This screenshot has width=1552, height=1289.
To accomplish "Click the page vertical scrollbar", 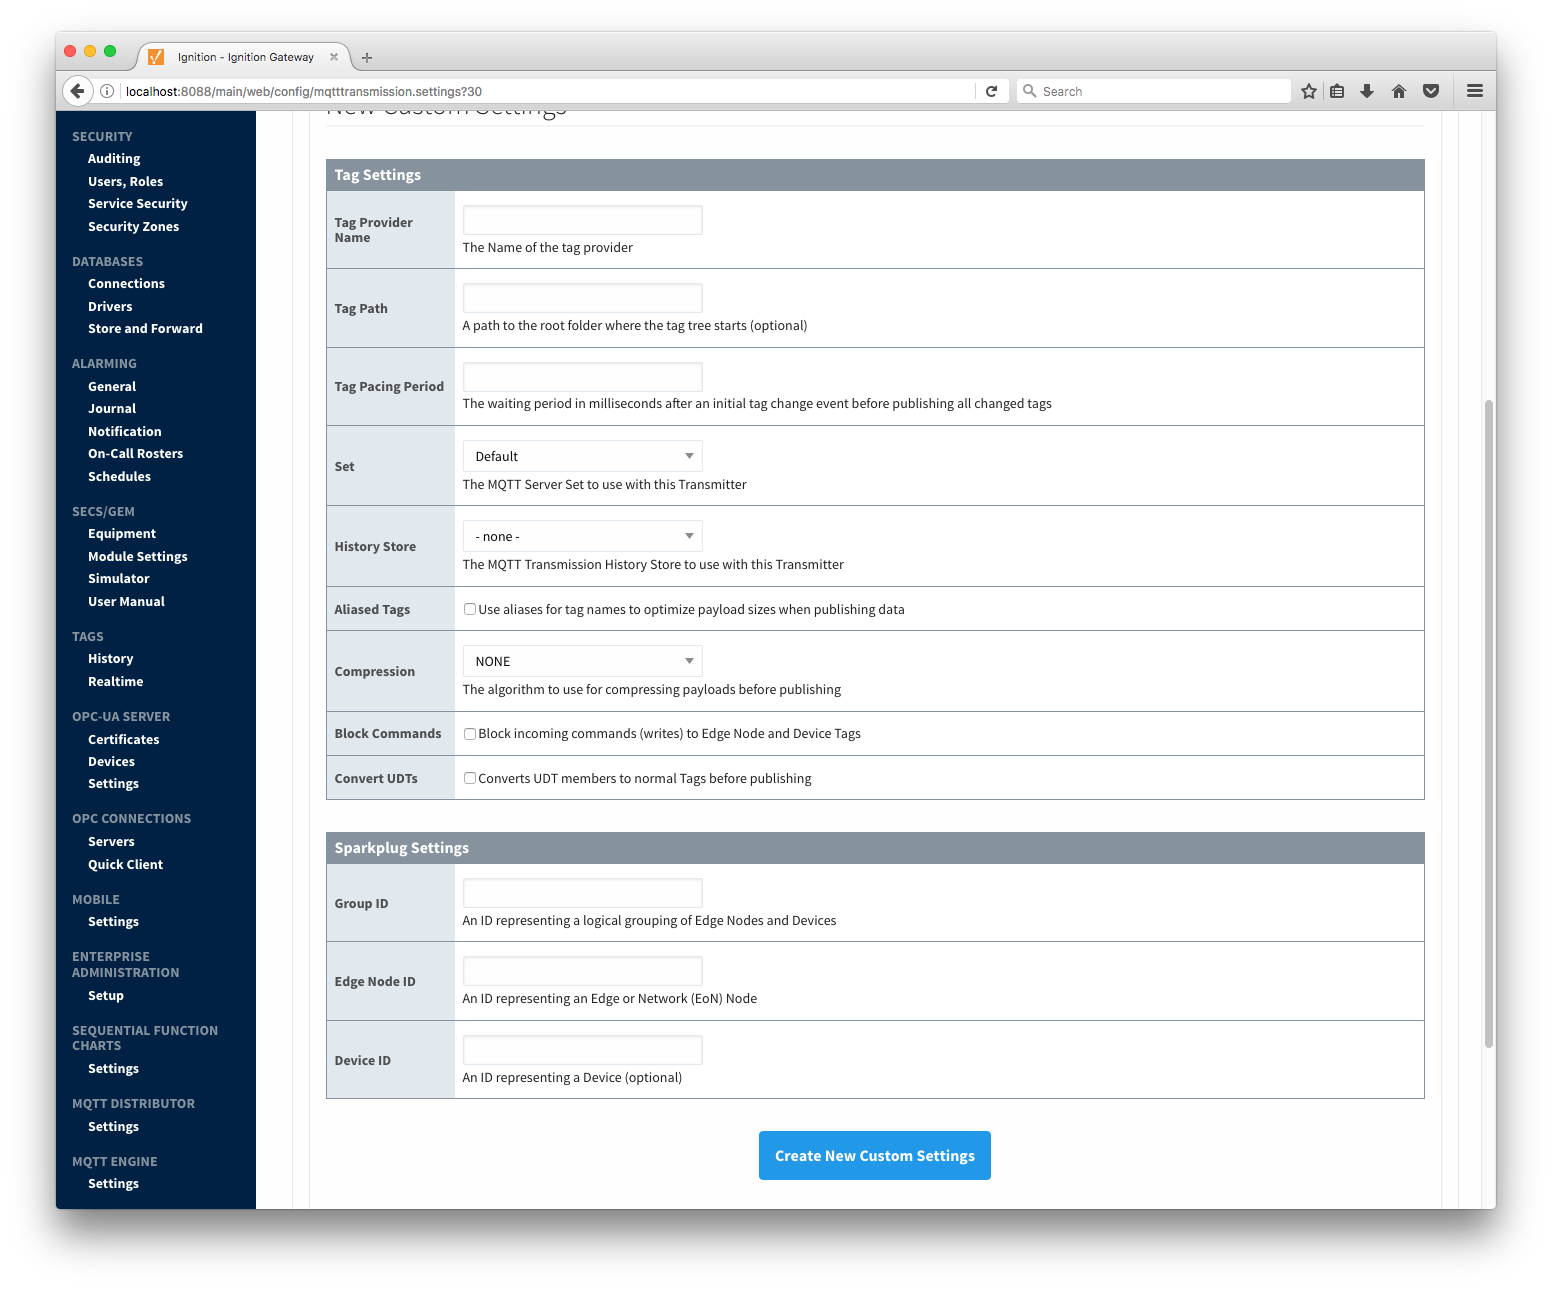I will [x=1489, y=723].
